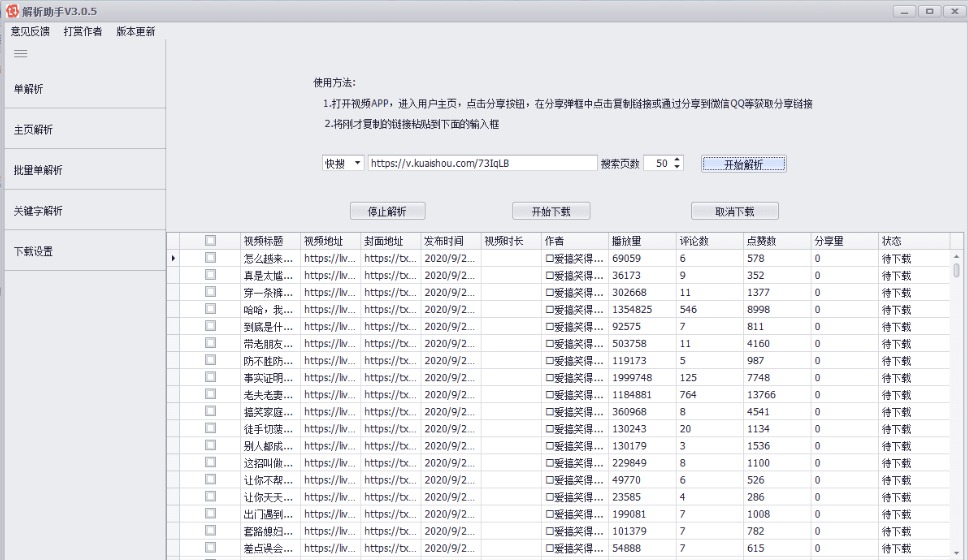Check the row with play count 36173
968x560 pixels.
pyautogui.click(x=211, y=275)
